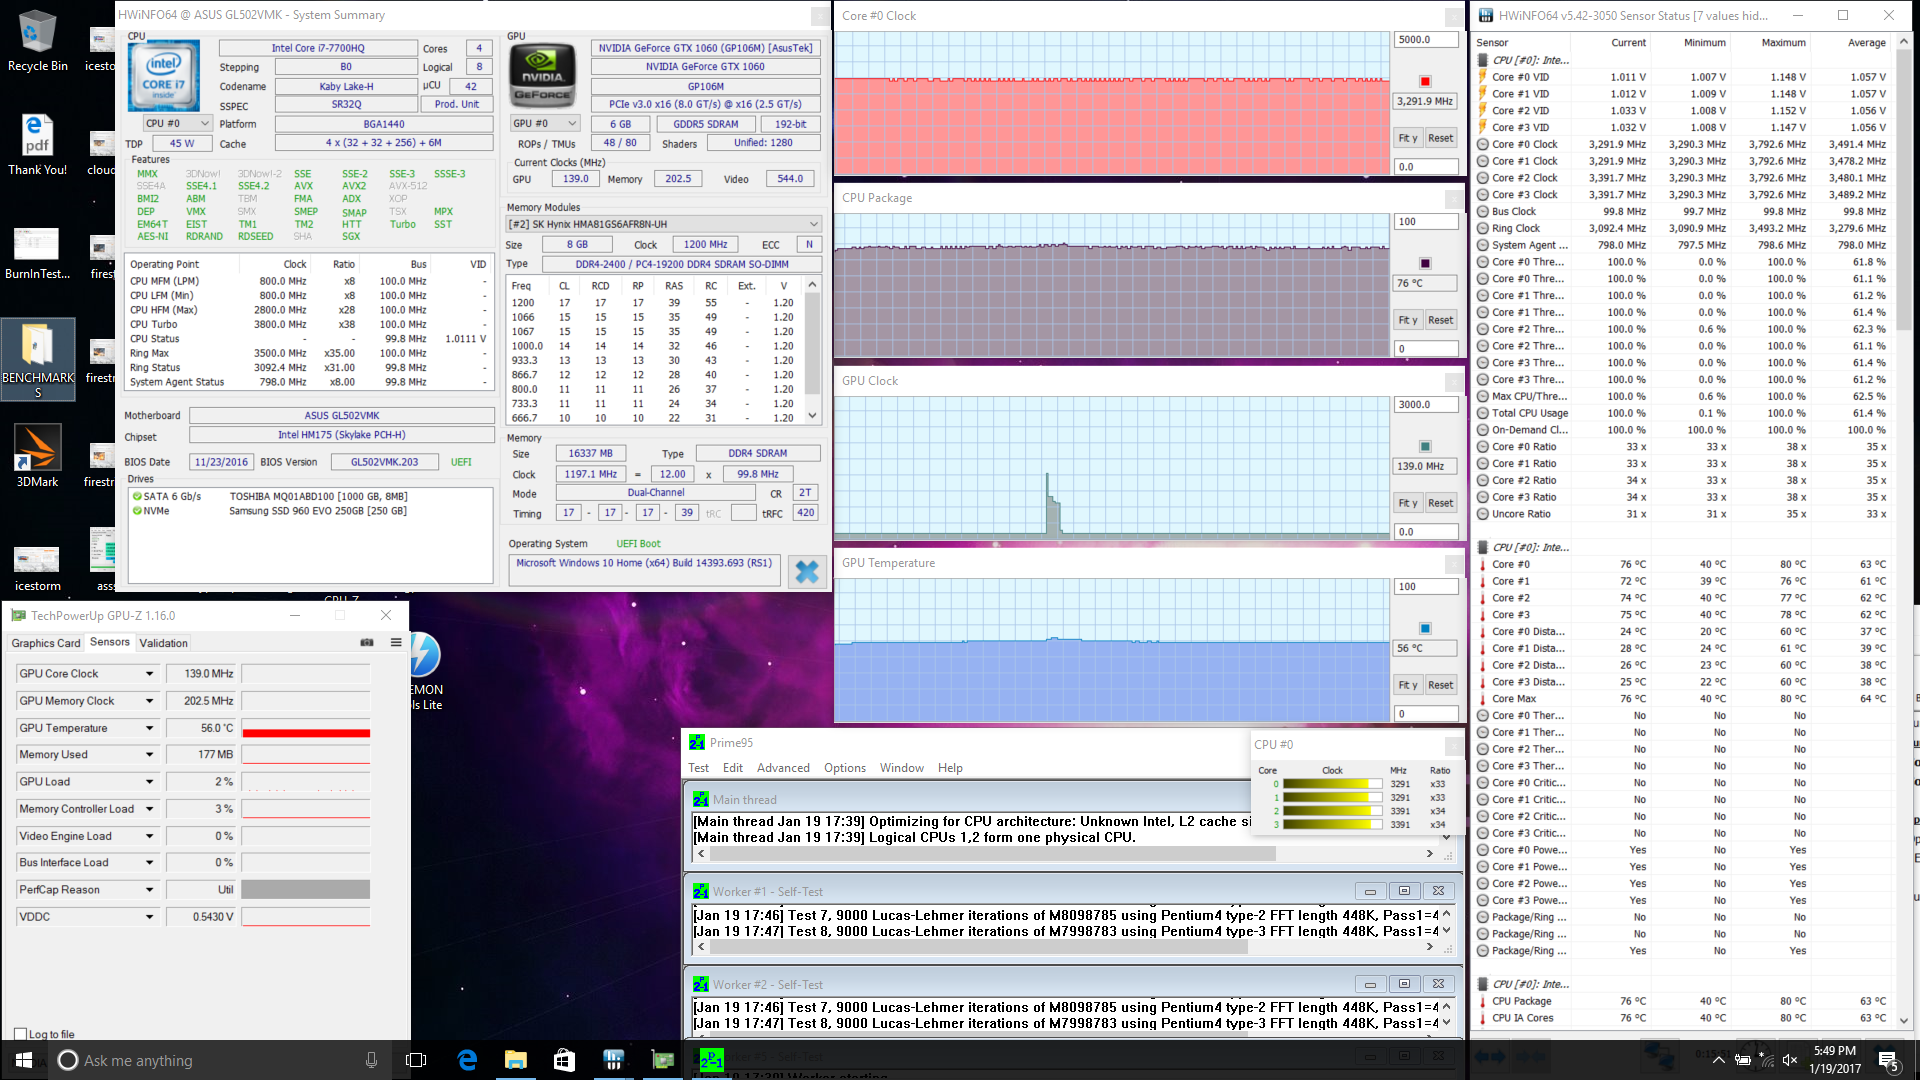Close the HWiNFO System Summary with the blue X button
The height and width of the screenshot is (1080, 1920).
coord(807,571)
